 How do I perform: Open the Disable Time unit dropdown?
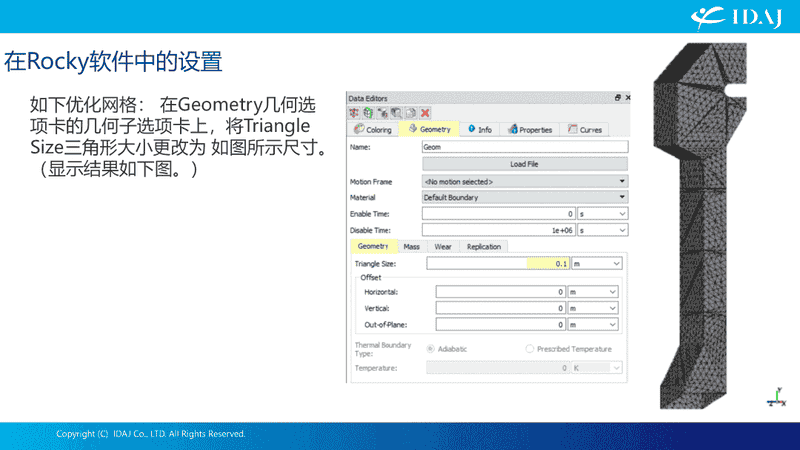[602, 230]
